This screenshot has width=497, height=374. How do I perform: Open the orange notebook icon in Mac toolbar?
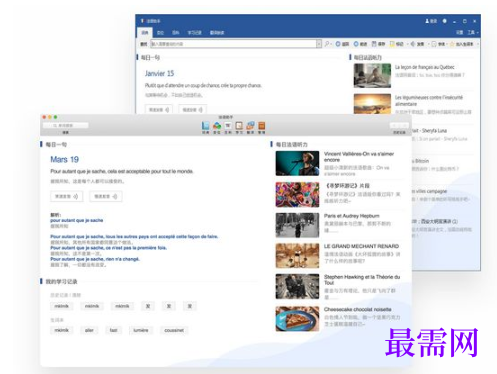262,126
